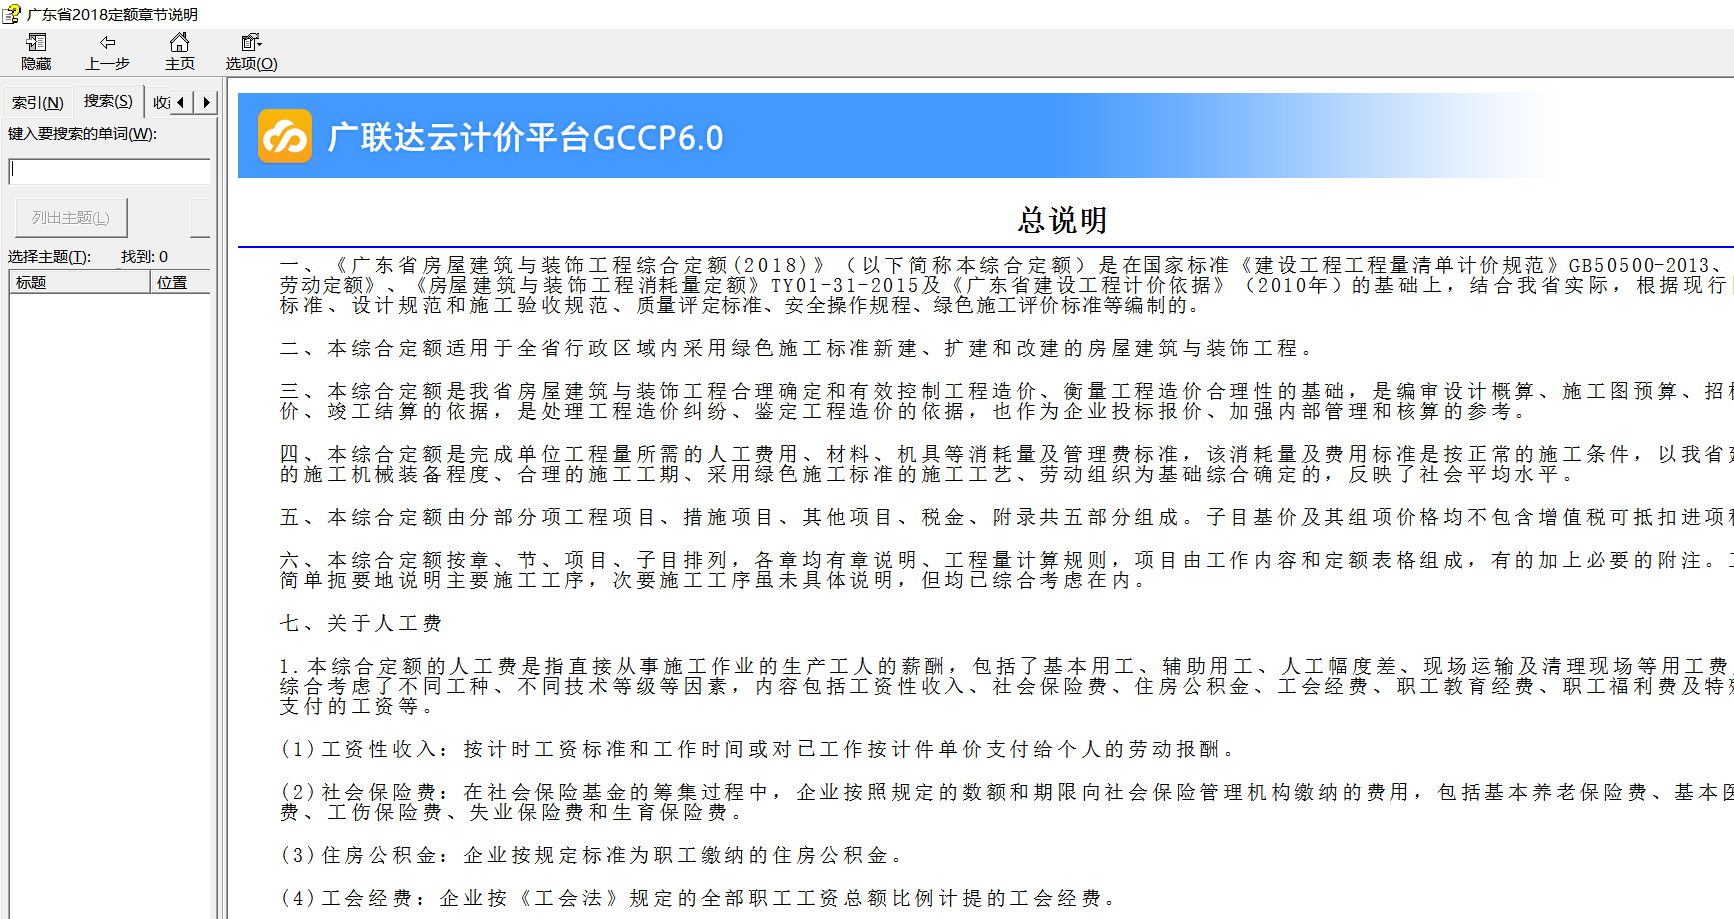Switch to the 索引(N) tab
Screen dimensions: 1734x919
pos(37,102)
